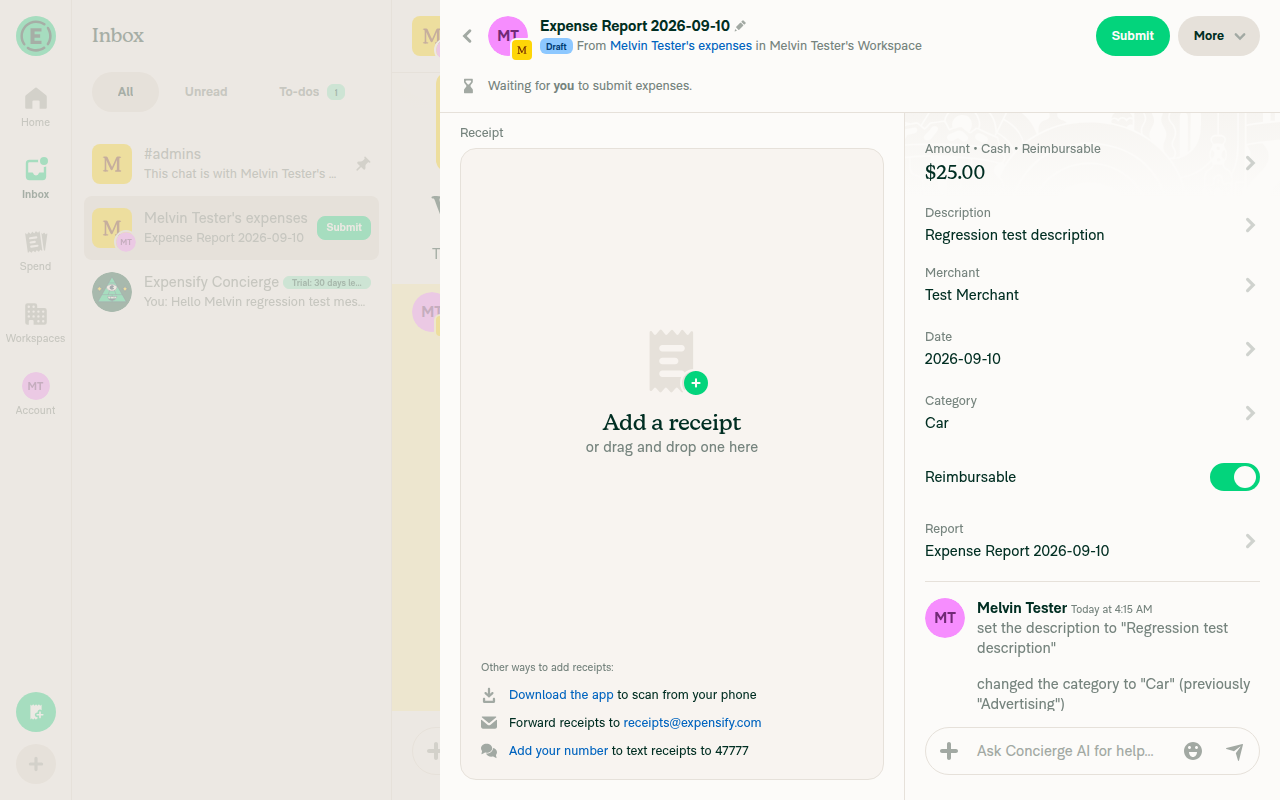Click the receipts@expensify.com link
This screenshot has height=800, width=1280.
(x=692, y=723)
